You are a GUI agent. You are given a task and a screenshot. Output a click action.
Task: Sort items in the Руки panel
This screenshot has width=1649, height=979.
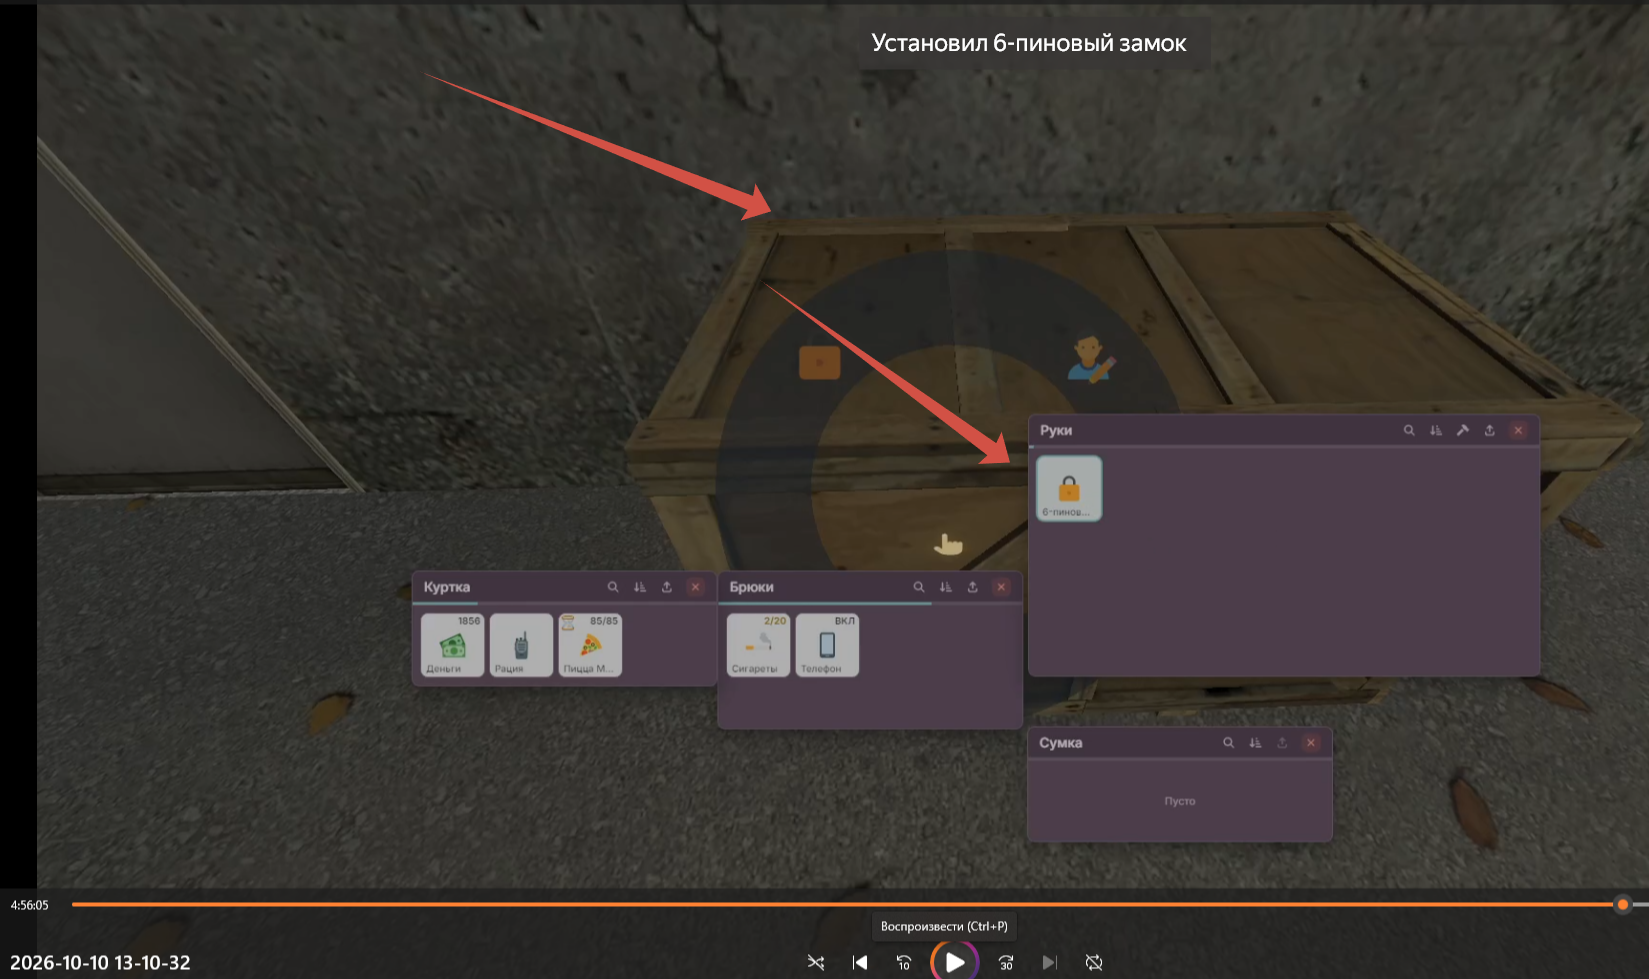point(1436,430)
